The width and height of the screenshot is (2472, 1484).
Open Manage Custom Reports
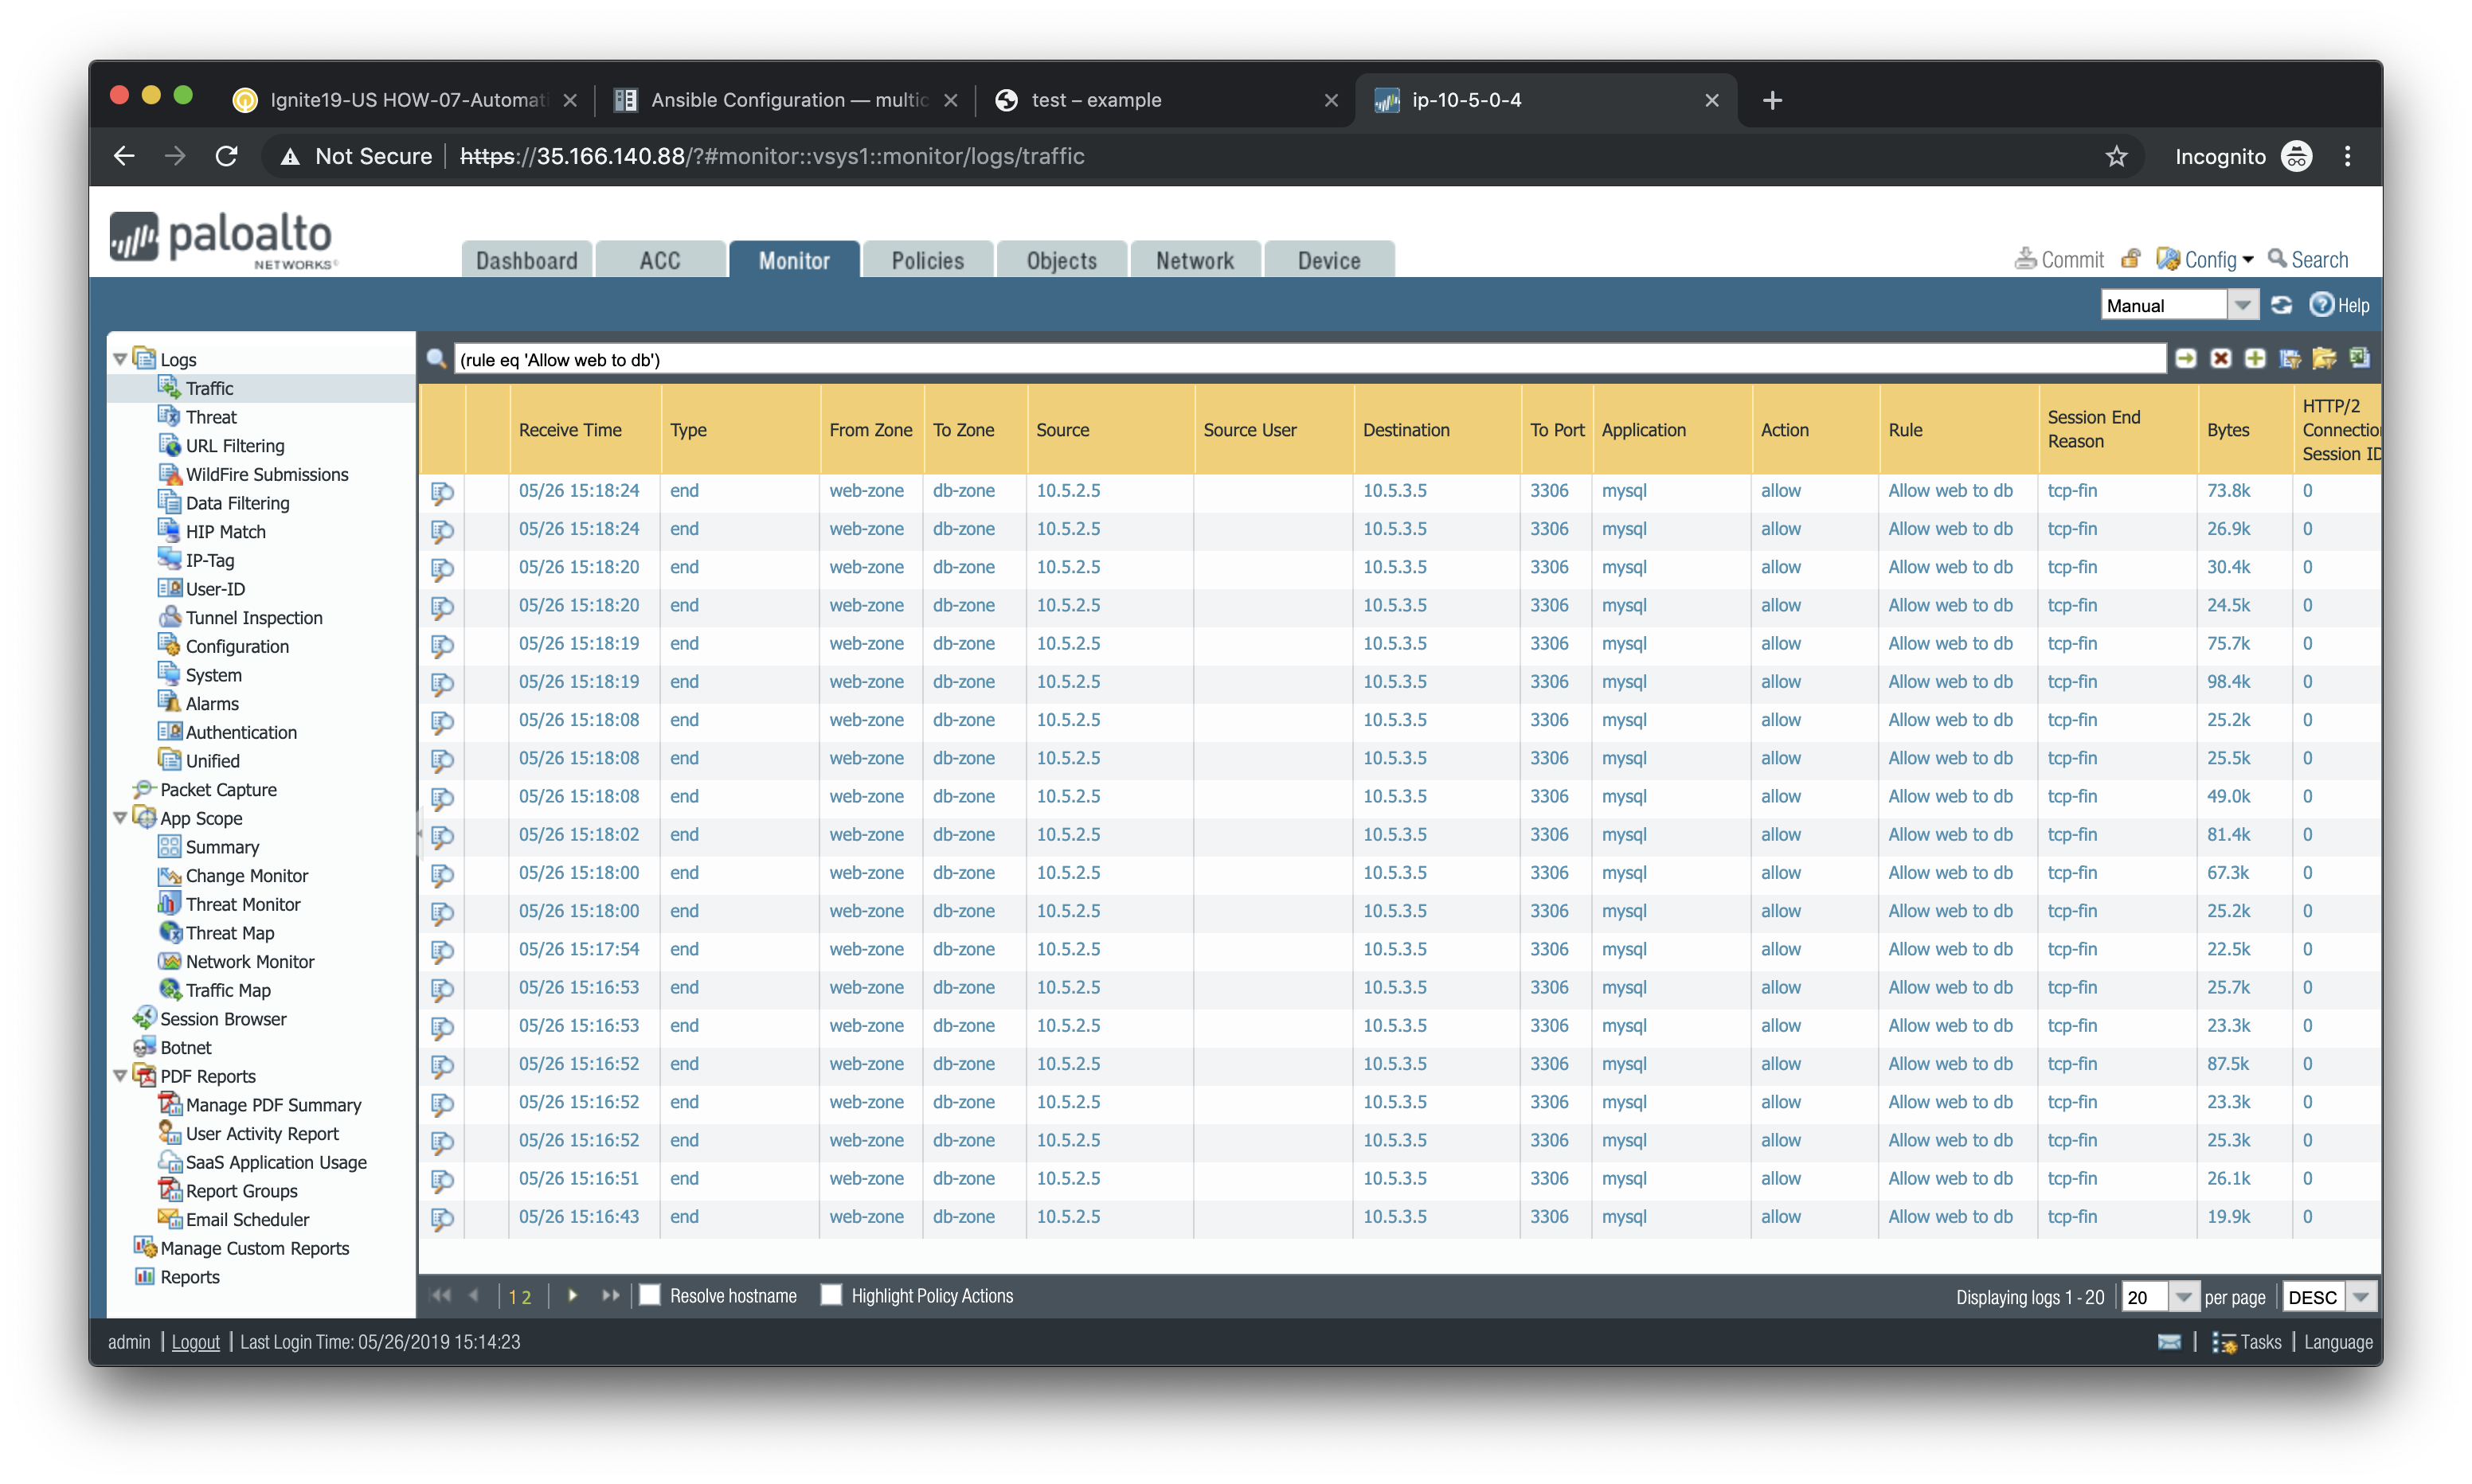[254, 1249]
